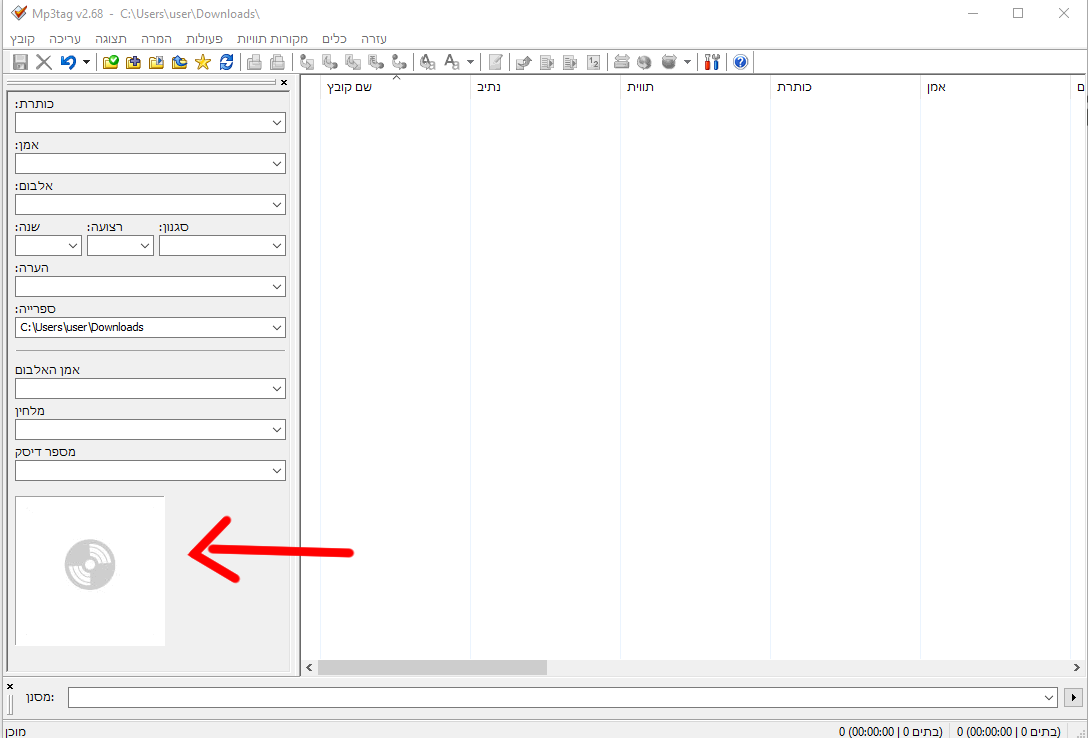Sort by the נתיב column header

coord(545,87)
